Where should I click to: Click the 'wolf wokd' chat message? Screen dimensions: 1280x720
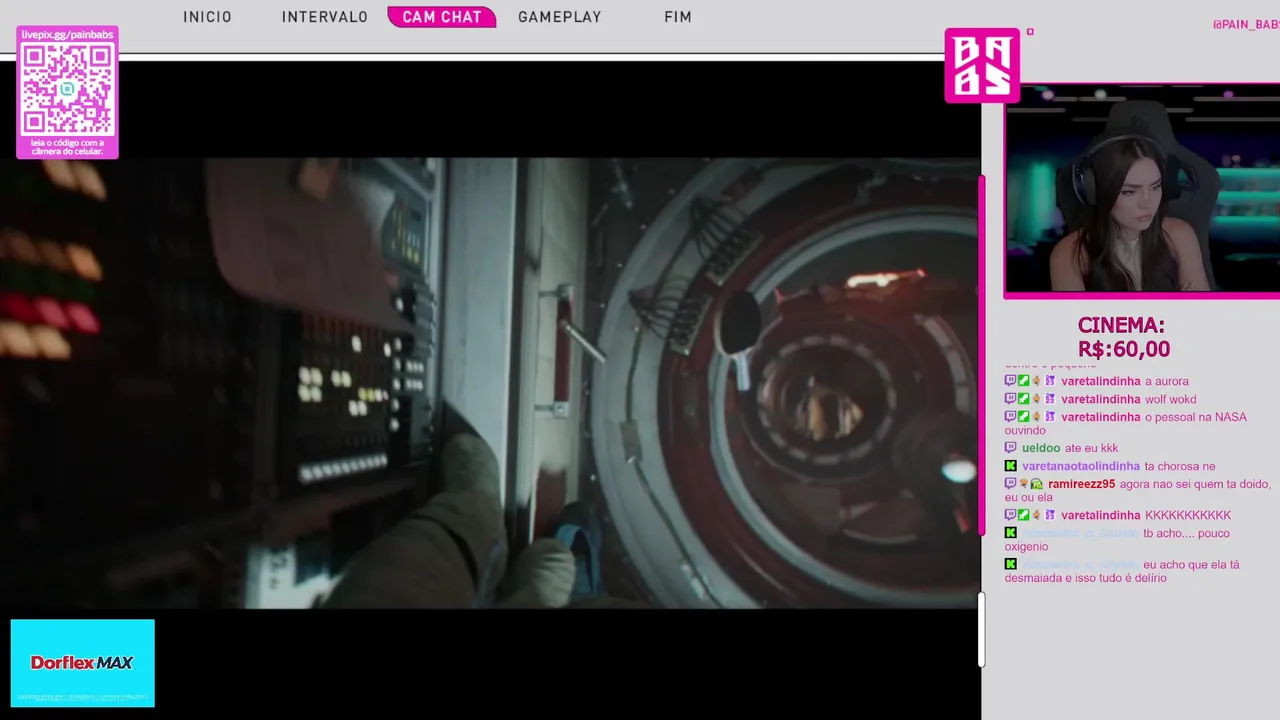pyautogui.click(x=1171, y=399)
